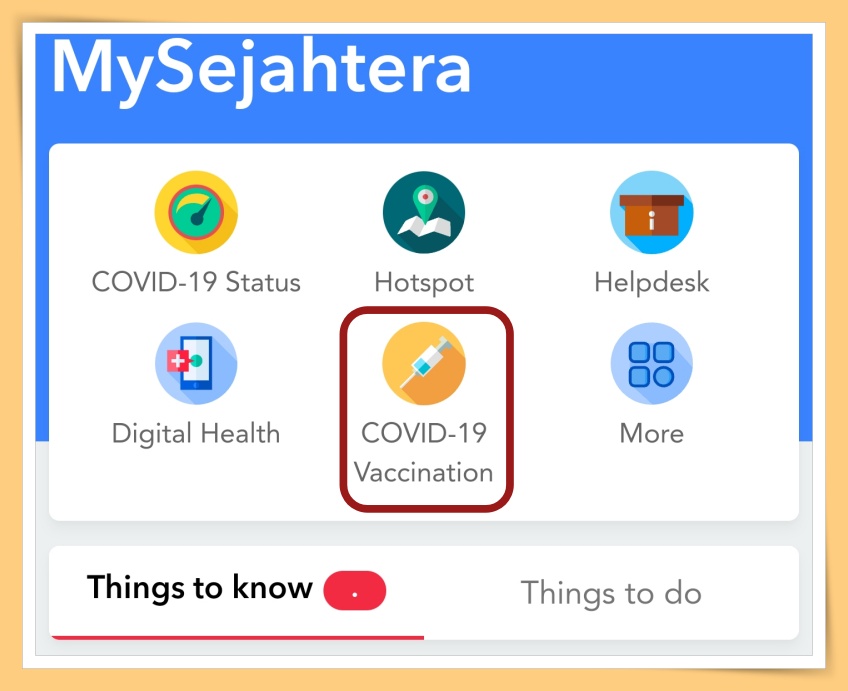Click the Hotspot text label
Screen dimensions: 848x691
[424, 282]
